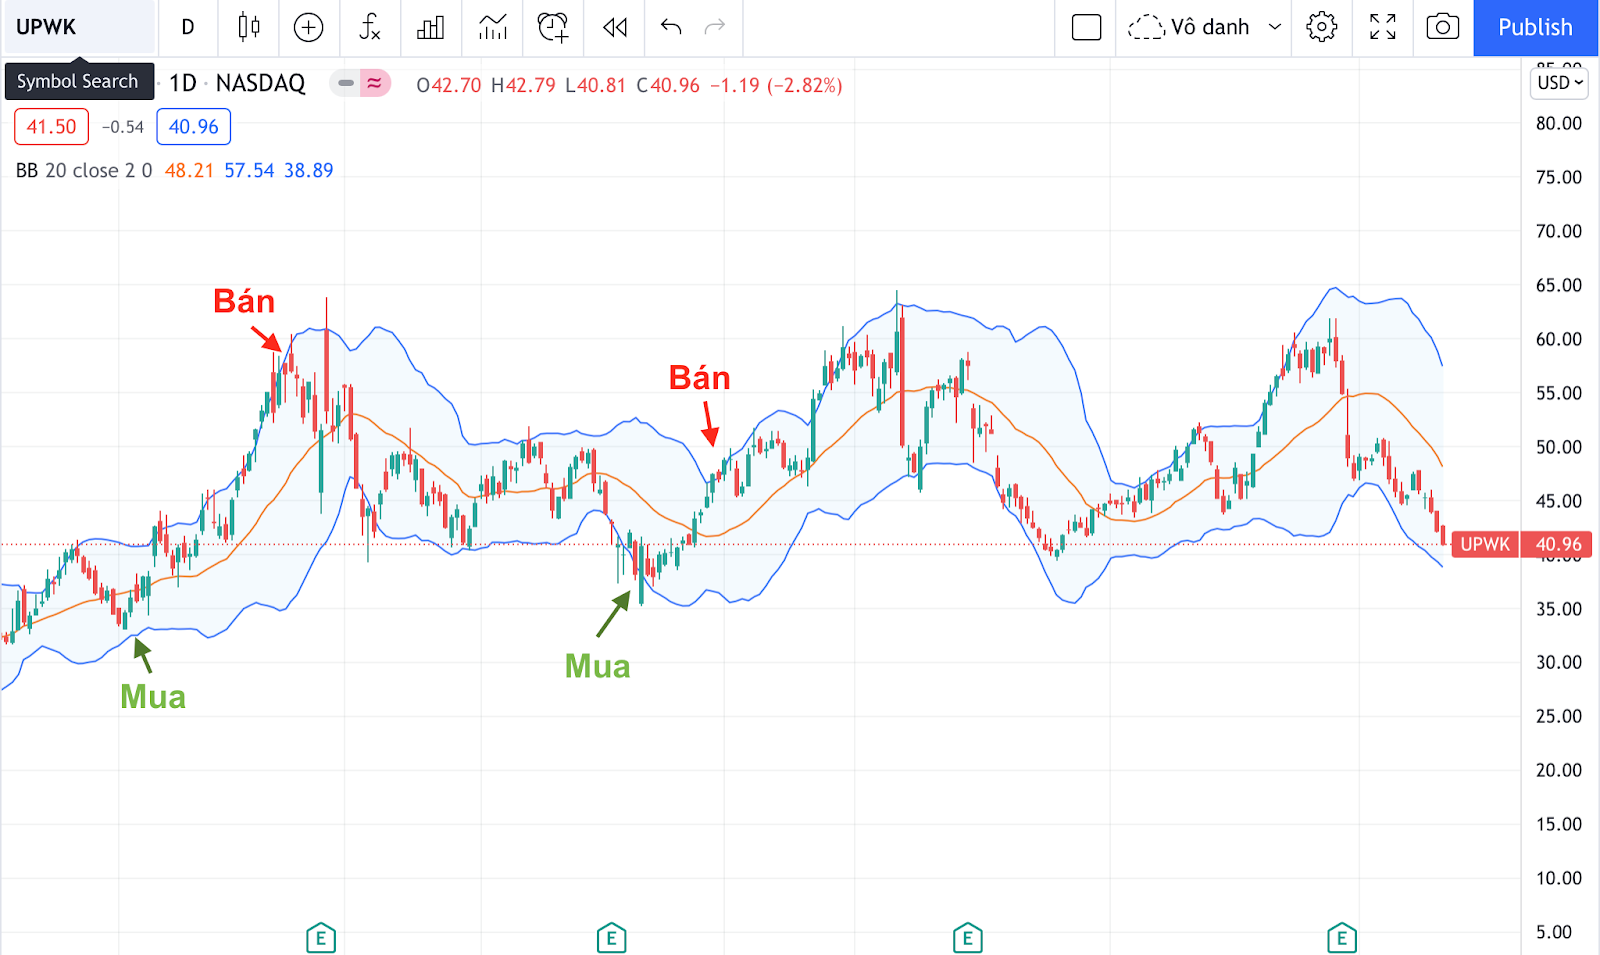Screen dimensions: 1600x955
Task: Open the candlestick chart type selector
Action: point(249,27)
